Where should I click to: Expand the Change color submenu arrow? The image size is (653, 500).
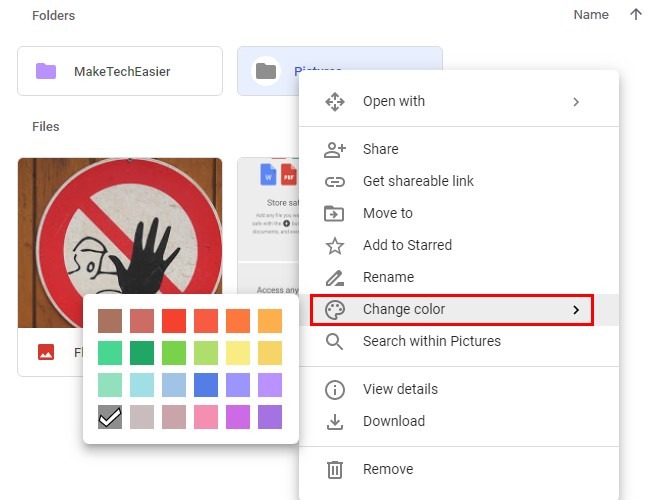click(x=576, y=310)
